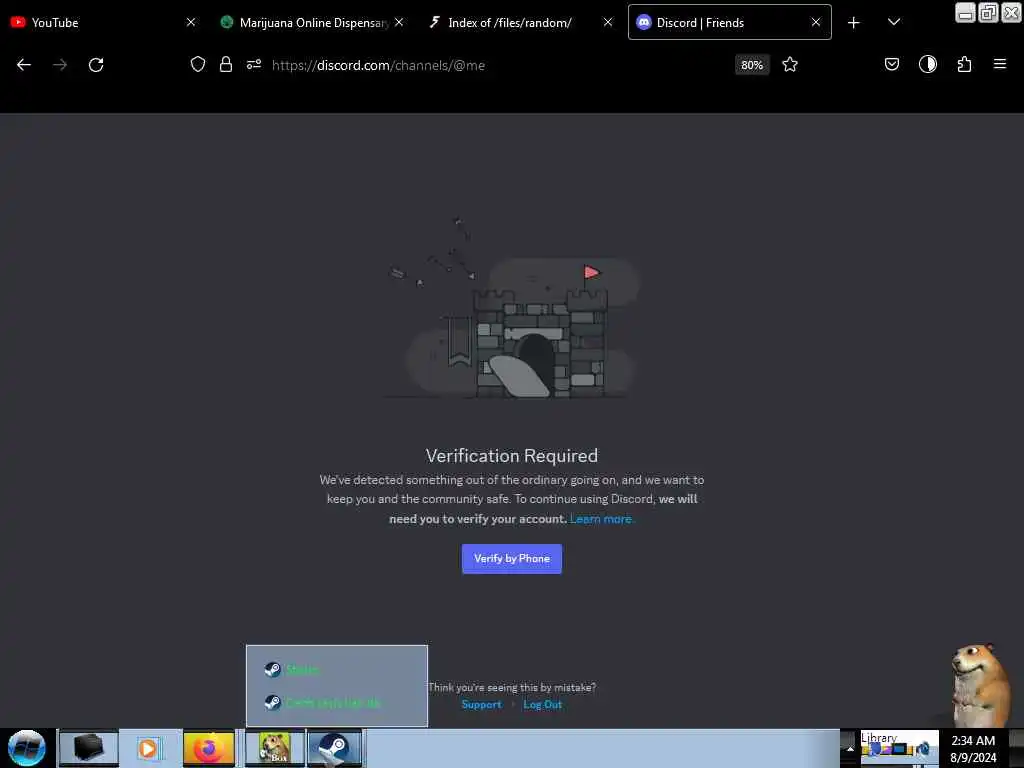Open the clock showing 2:34 AM
Screen dimensions: 1024x768
[x=973, y=748]
